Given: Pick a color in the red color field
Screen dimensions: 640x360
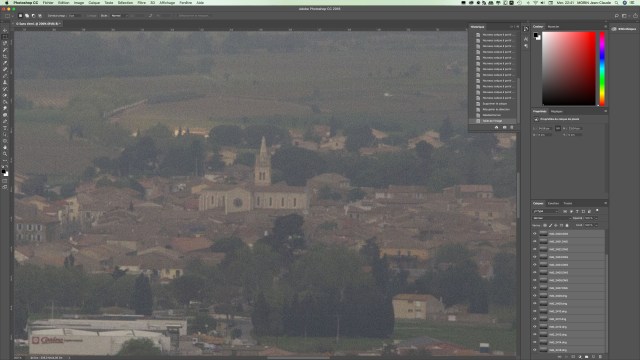Looking at the screenshot, I should (x=569, y=69).
